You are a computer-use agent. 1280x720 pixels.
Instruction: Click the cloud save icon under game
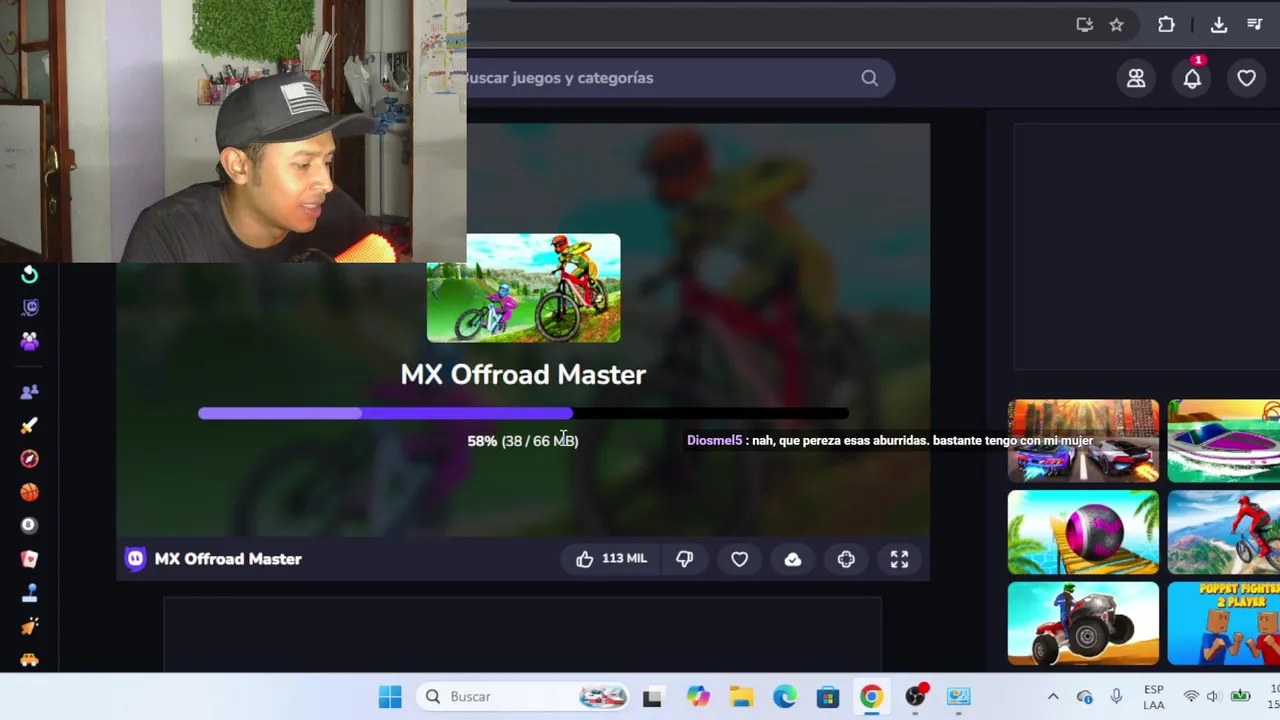tap(793, 559)
